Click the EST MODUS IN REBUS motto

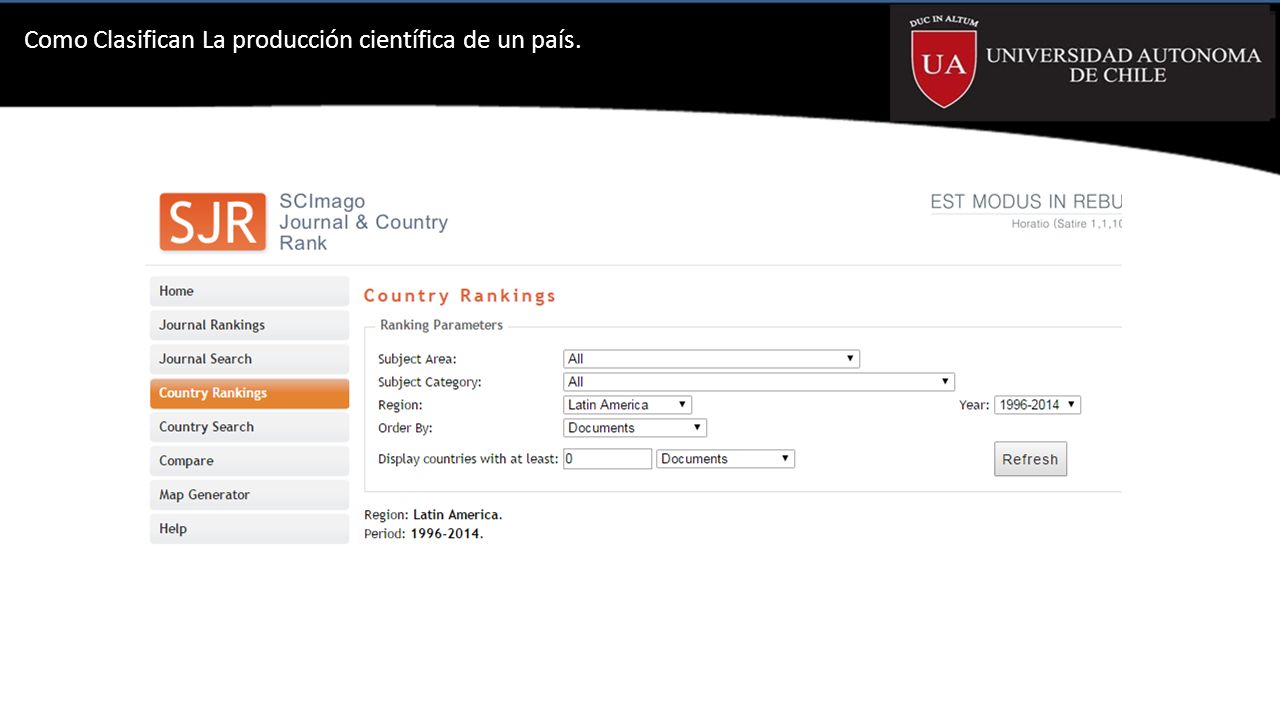pos(1026,202)
